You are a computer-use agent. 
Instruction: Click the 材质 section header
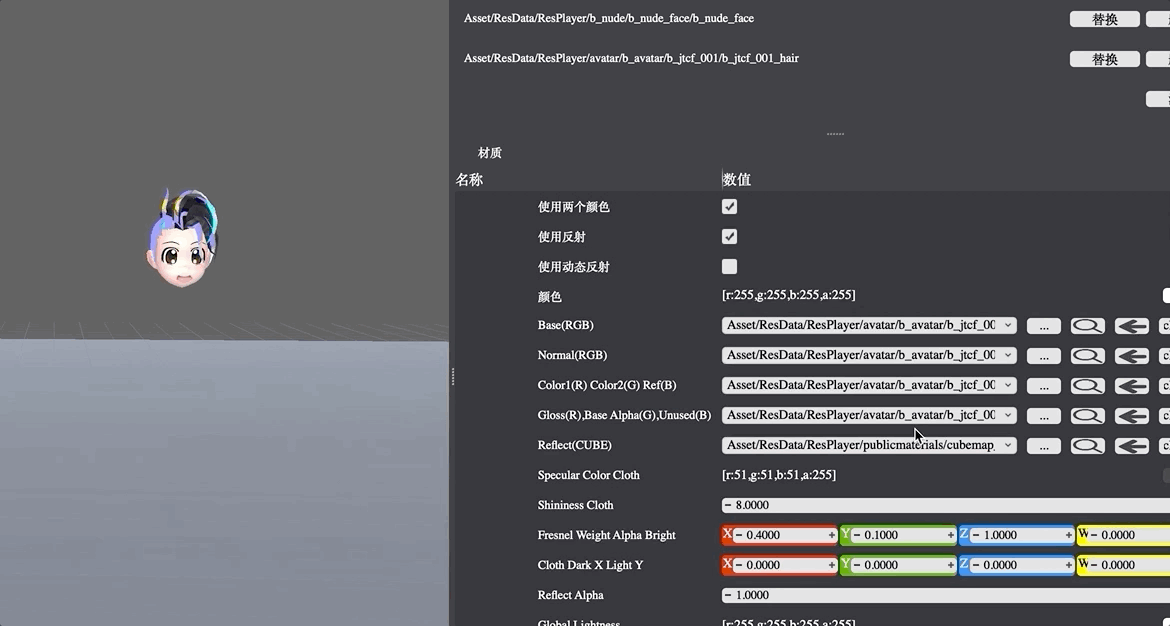489,153
